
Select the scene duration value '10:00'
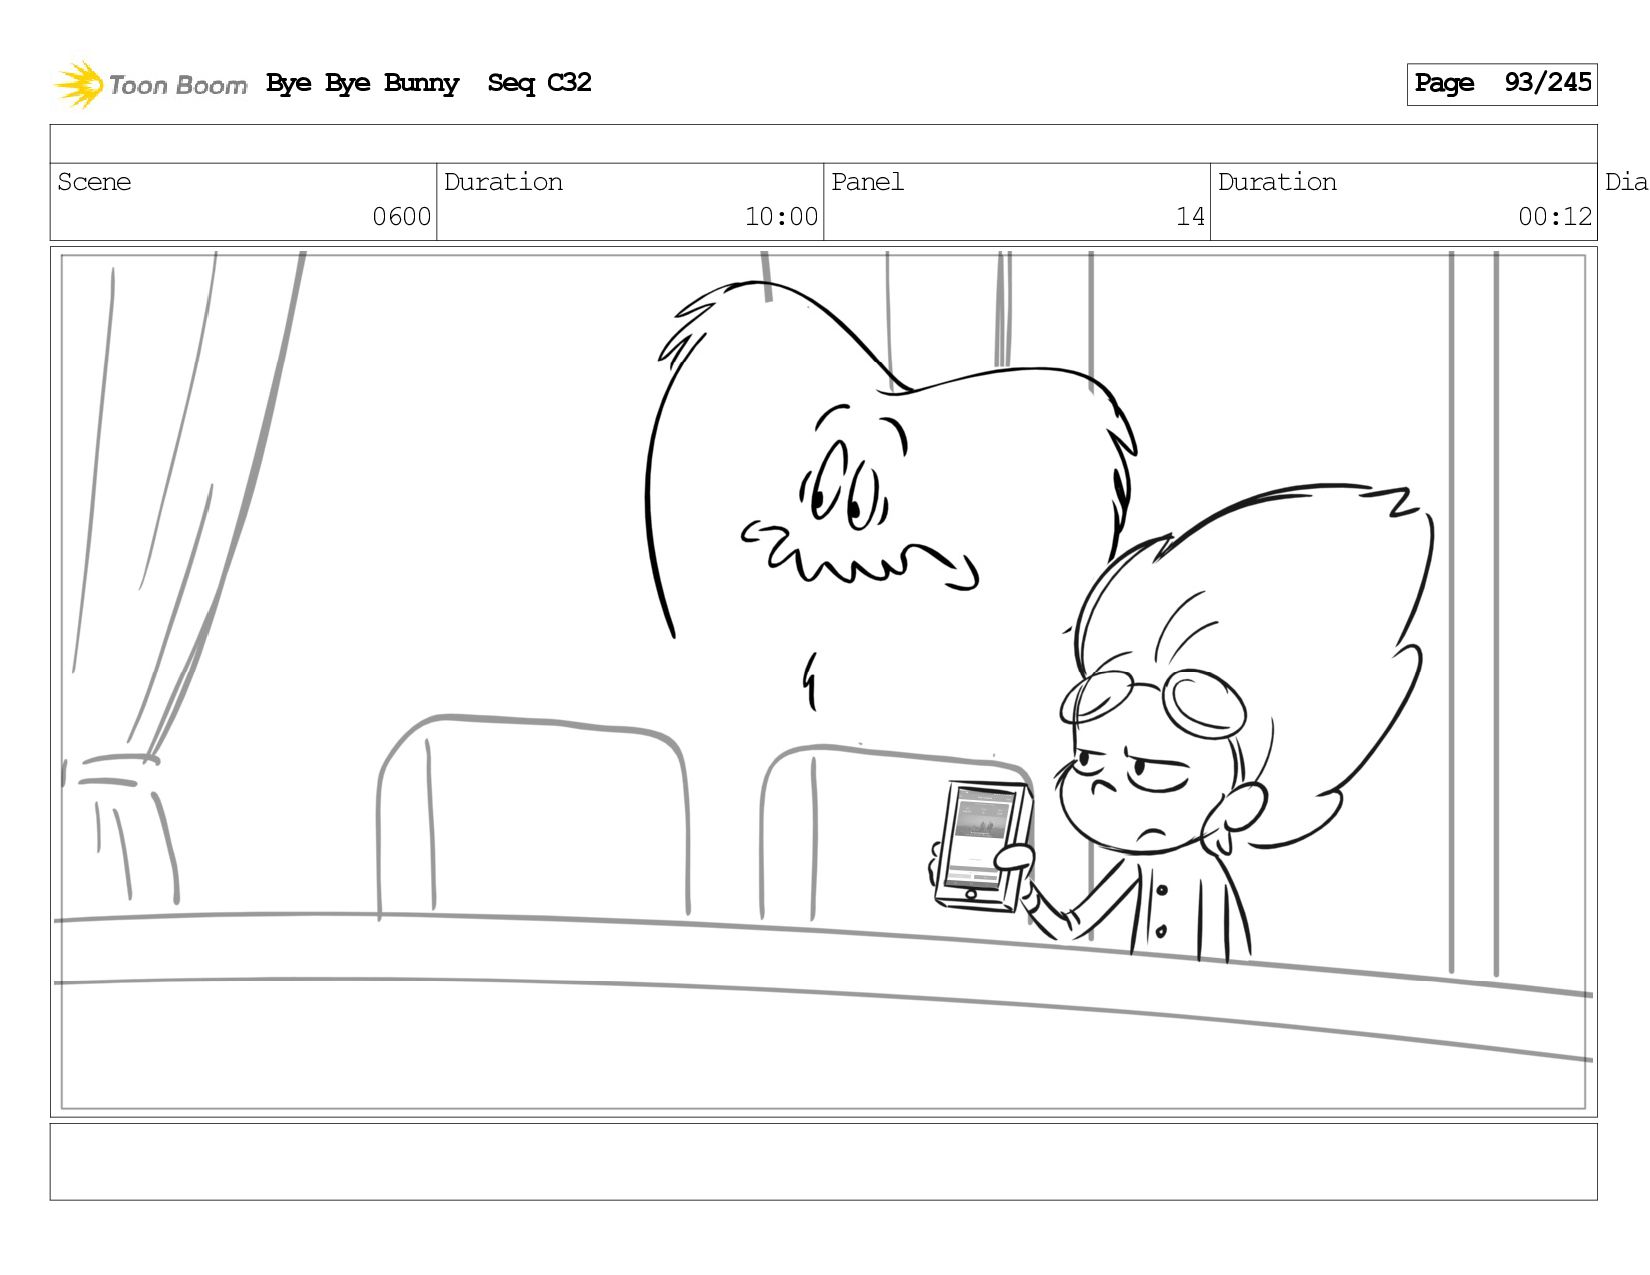781,217
